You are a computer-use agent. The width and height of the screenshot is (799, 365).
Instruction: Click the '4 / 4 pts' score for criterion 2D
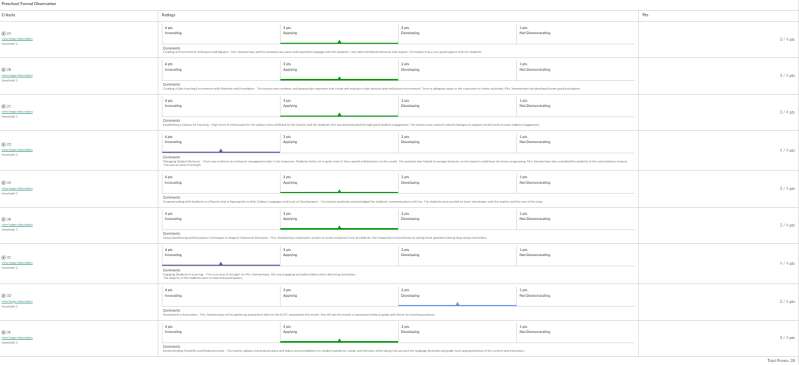tap(787, 150)
